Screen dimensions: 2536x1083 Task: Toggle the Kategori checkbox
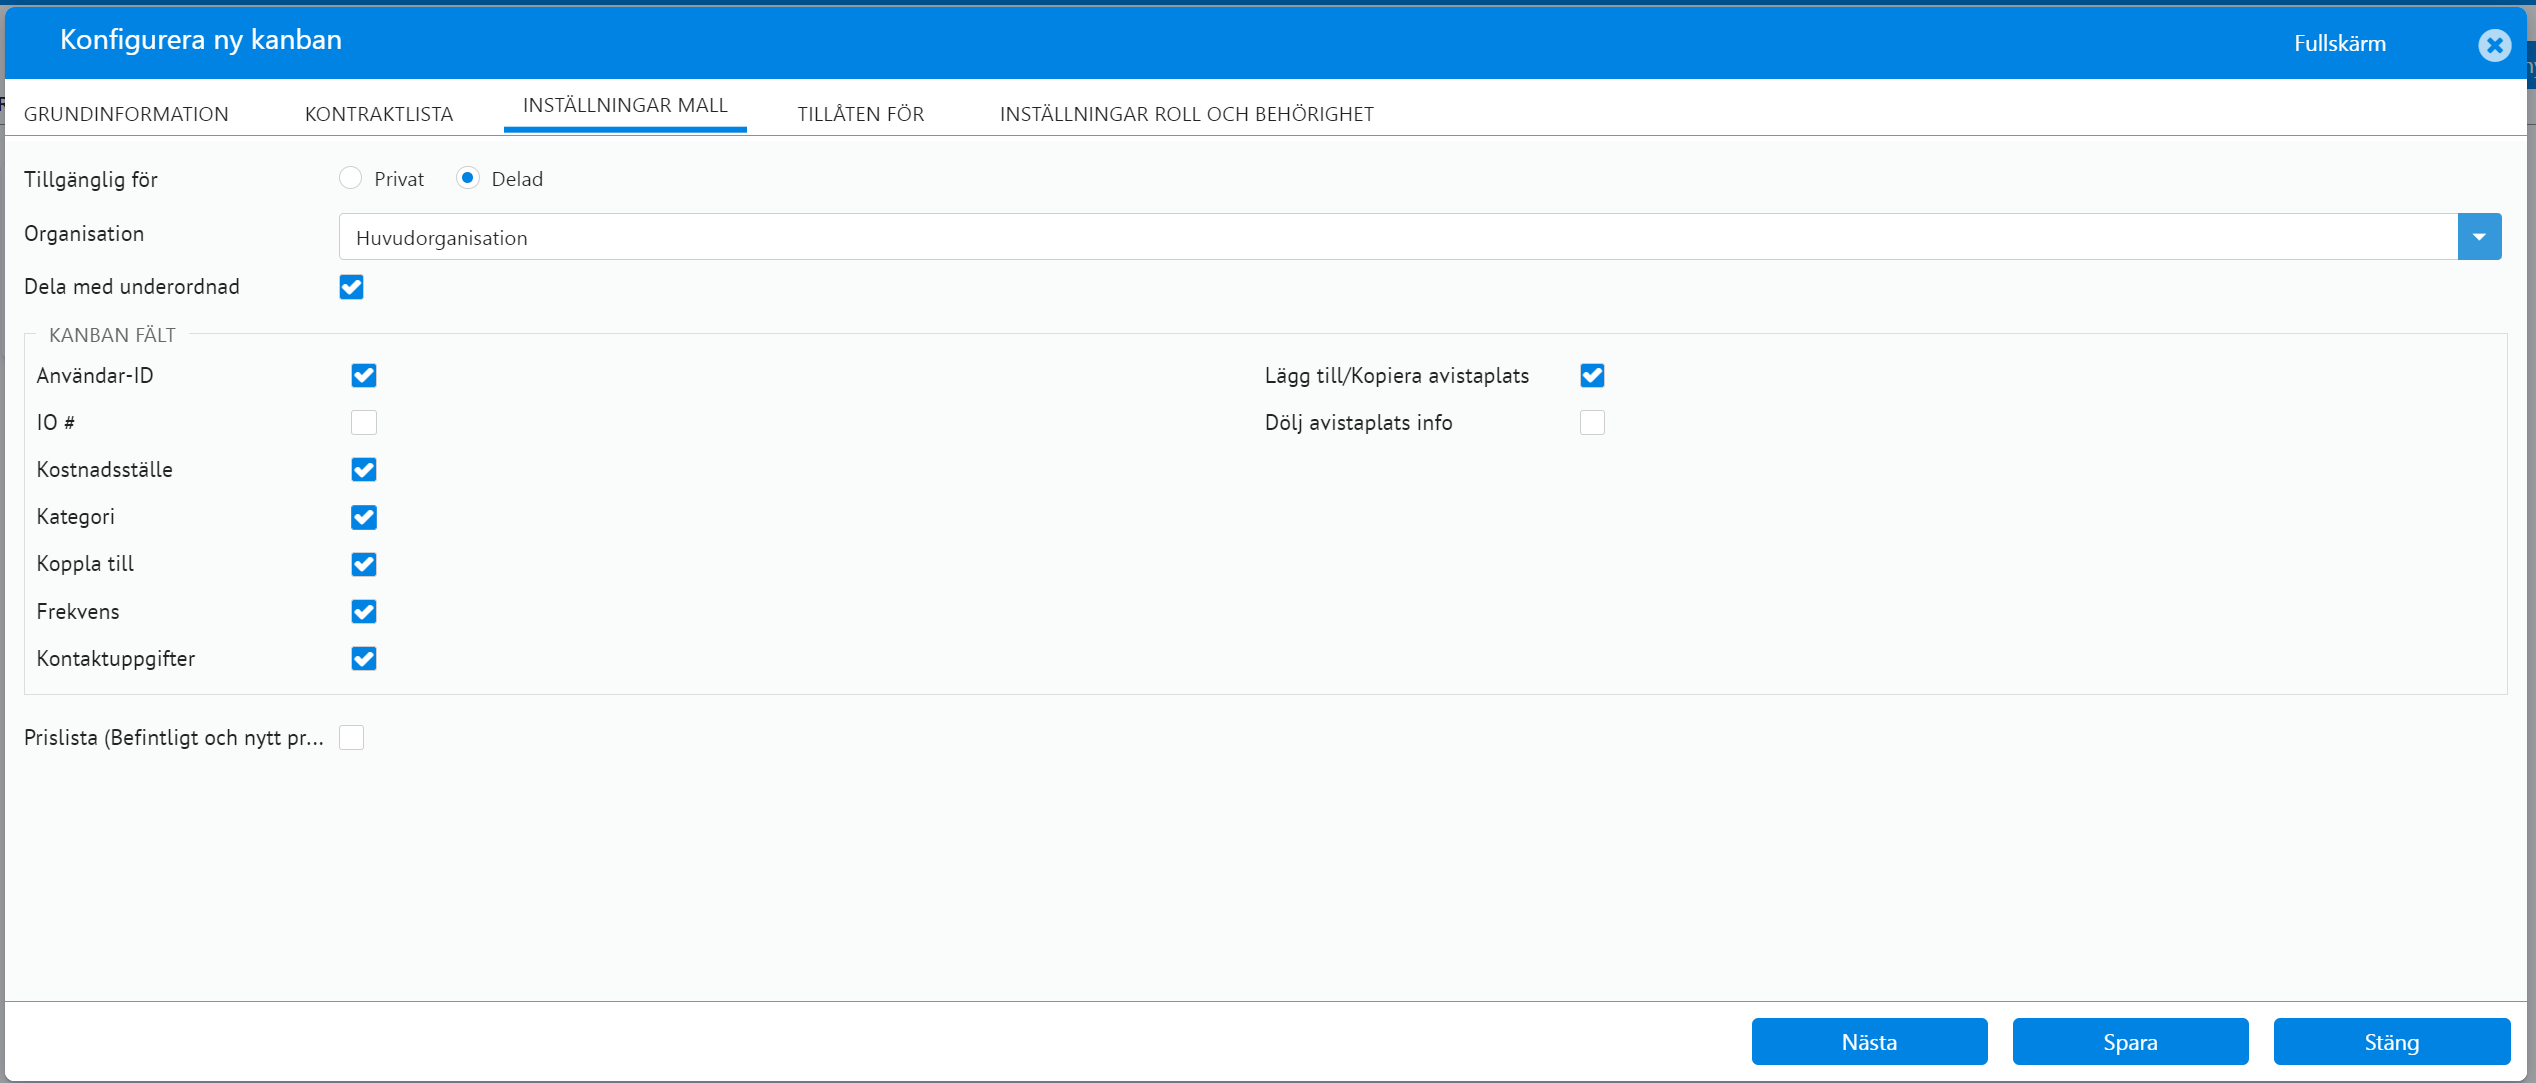pyautogui.click(x=364, y=517)
